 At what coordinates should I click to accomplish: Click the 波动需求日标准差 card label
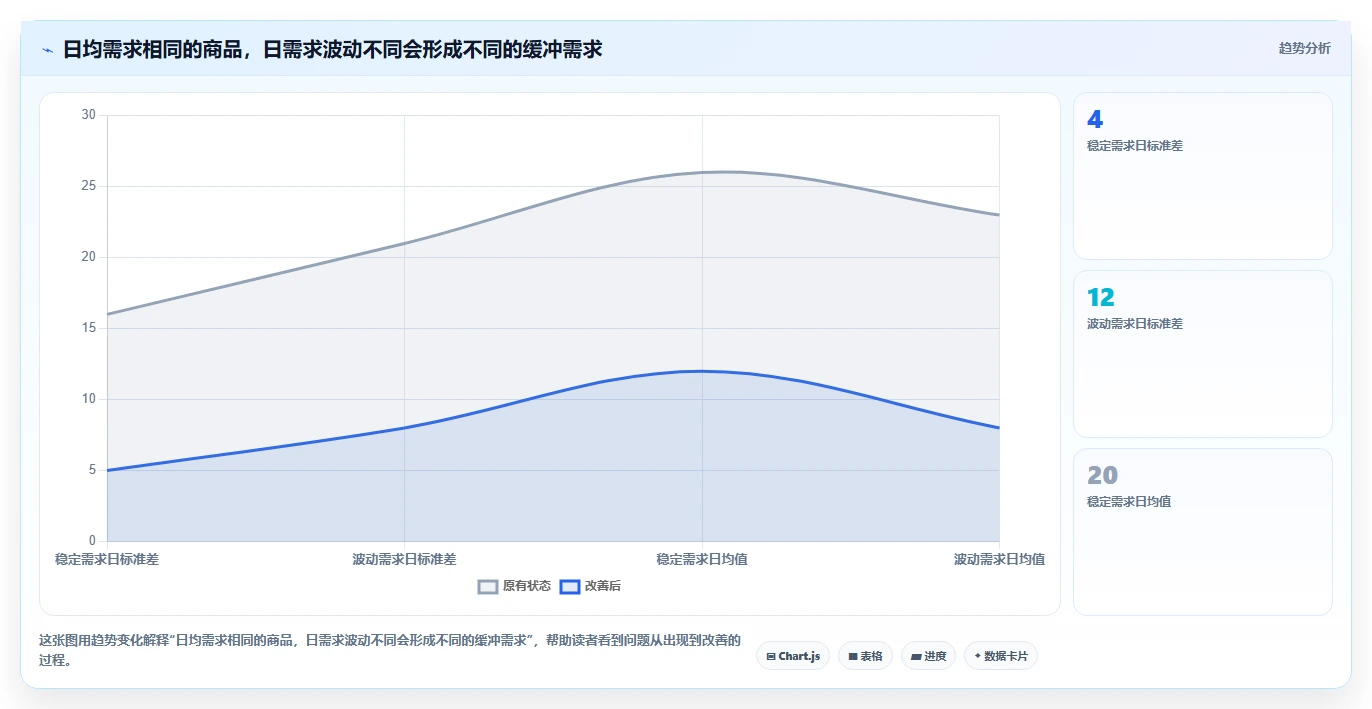1135,324
